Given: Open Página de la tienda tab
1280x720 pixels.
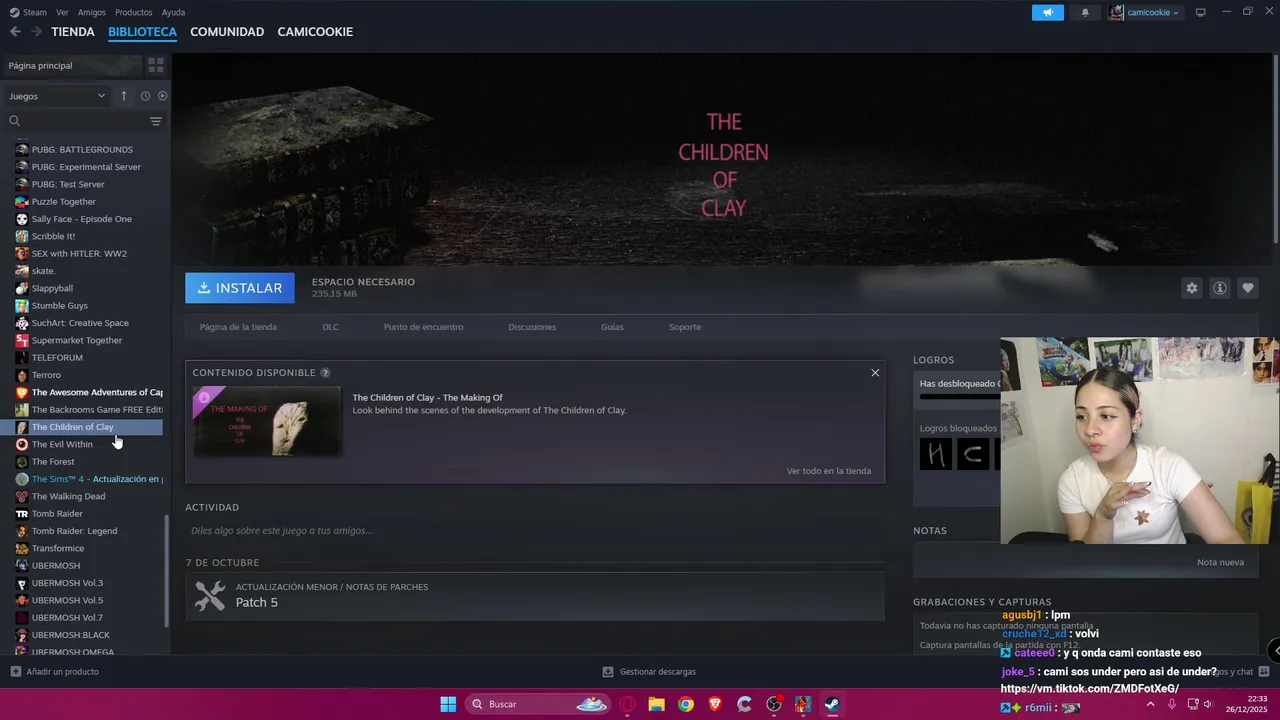Looking at the screenshot, I should coord(238,327).
